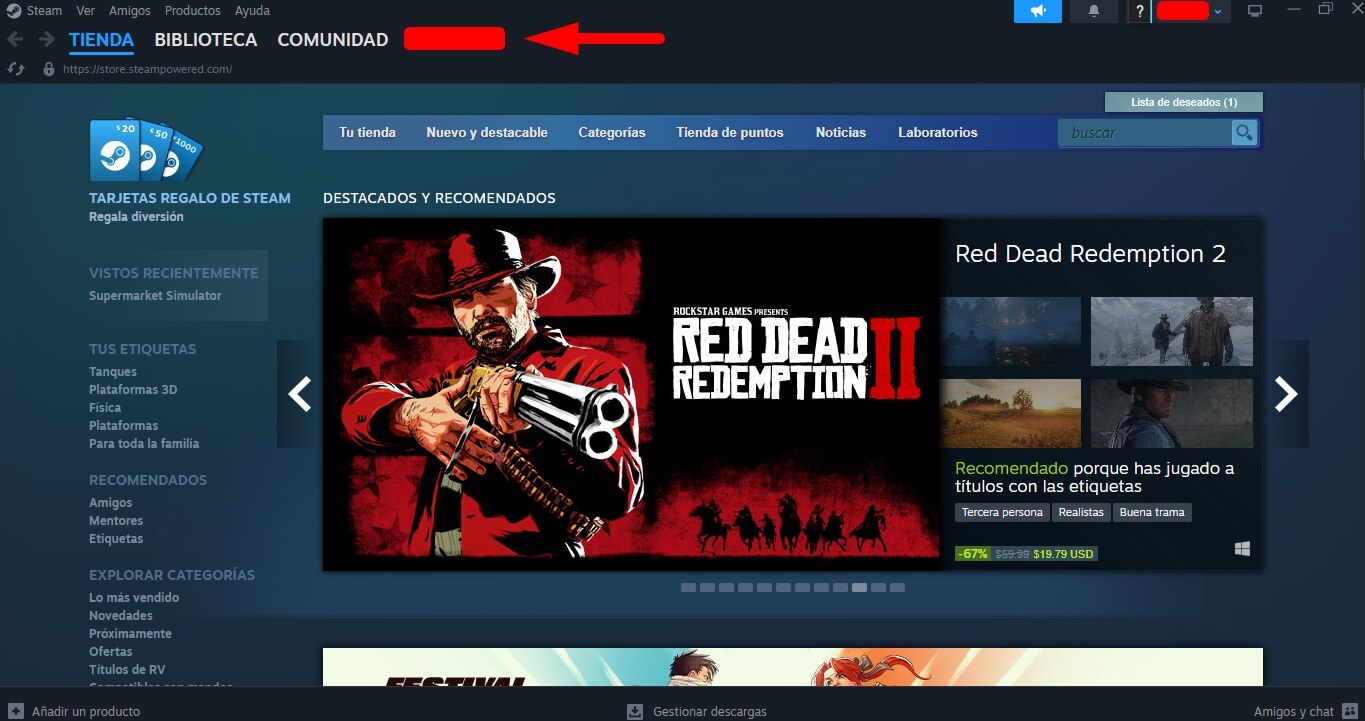Click the Windows platform icon
Screen dimensions: 1365x721
point(1243,549)
